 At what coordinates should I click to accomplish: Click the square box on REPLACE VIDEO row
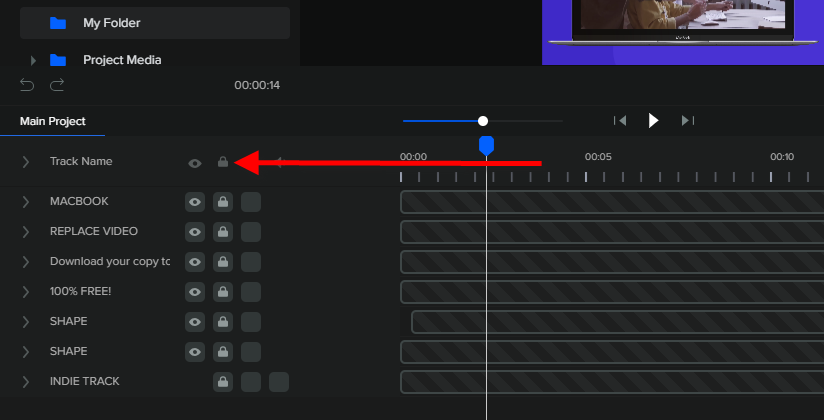(x=251, y=232)
